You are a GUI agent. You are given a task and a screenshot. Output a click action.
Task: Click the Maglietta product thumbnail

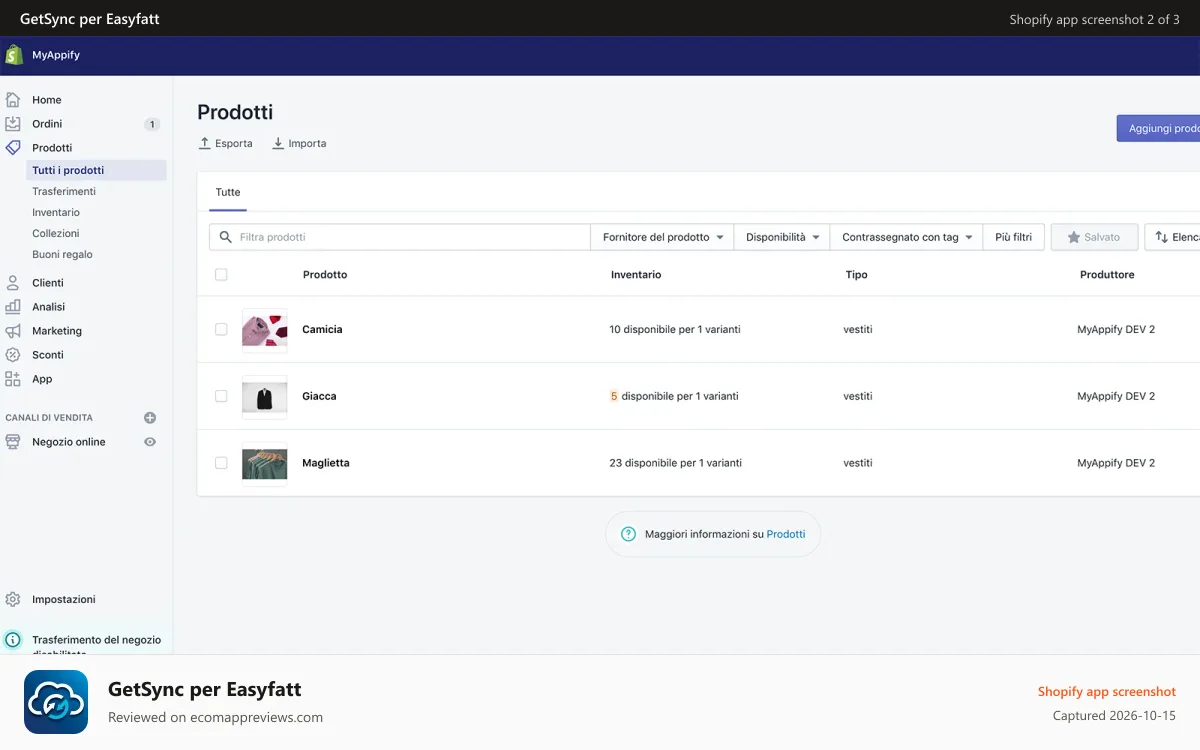264,463
